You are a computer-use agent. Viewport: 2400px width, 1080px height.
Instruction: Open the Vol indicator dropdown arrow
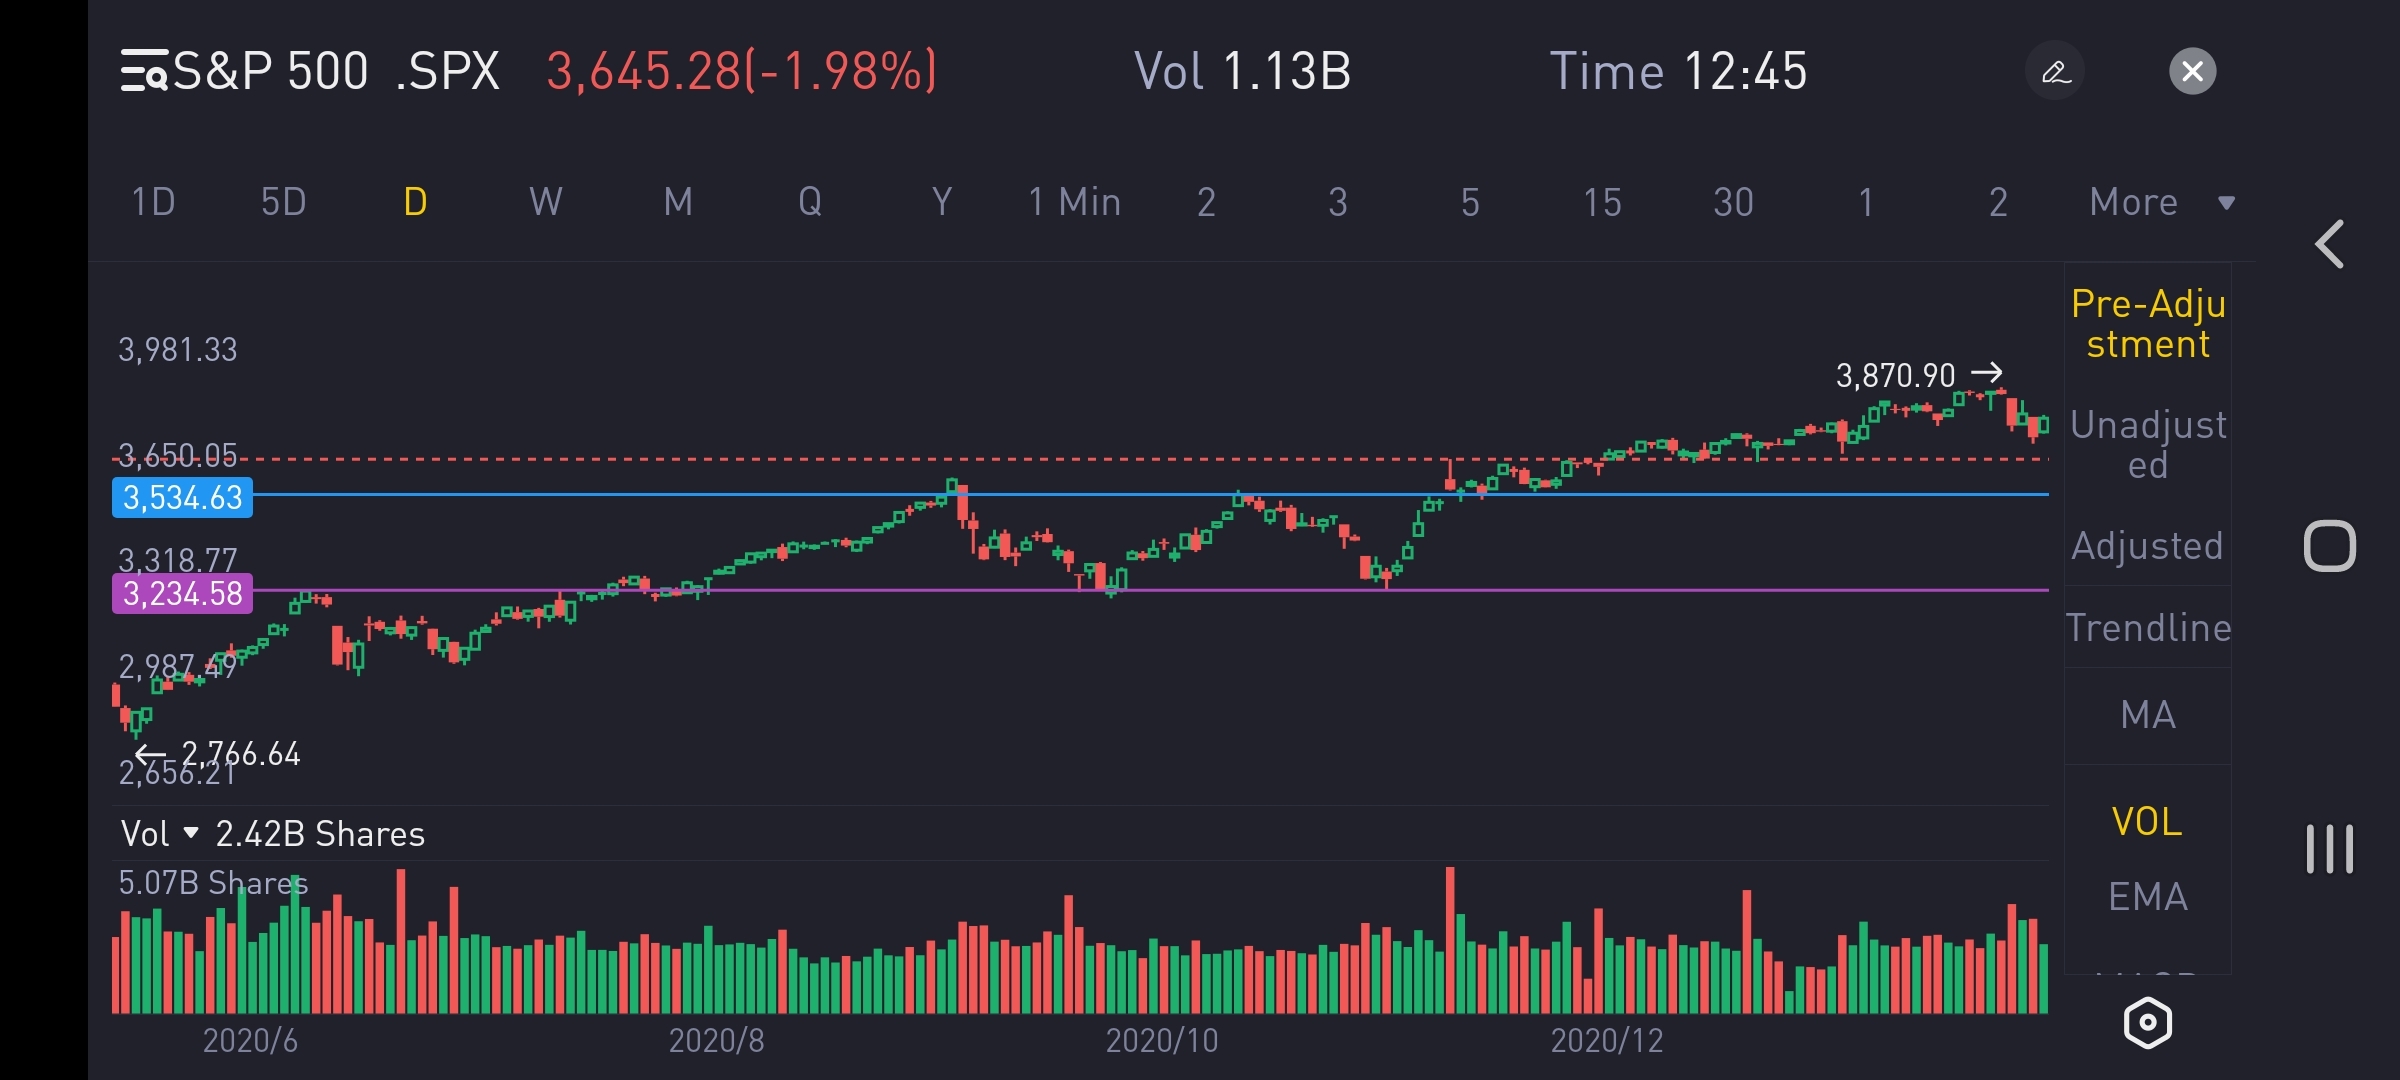(x=191, y=832)
